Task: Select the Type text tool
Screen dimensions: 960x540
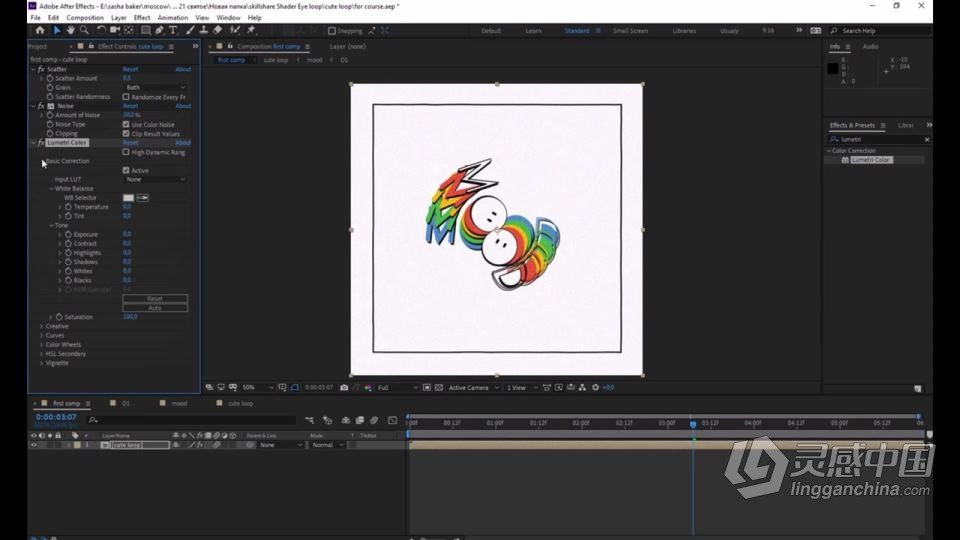Action: tap(173, 30)
